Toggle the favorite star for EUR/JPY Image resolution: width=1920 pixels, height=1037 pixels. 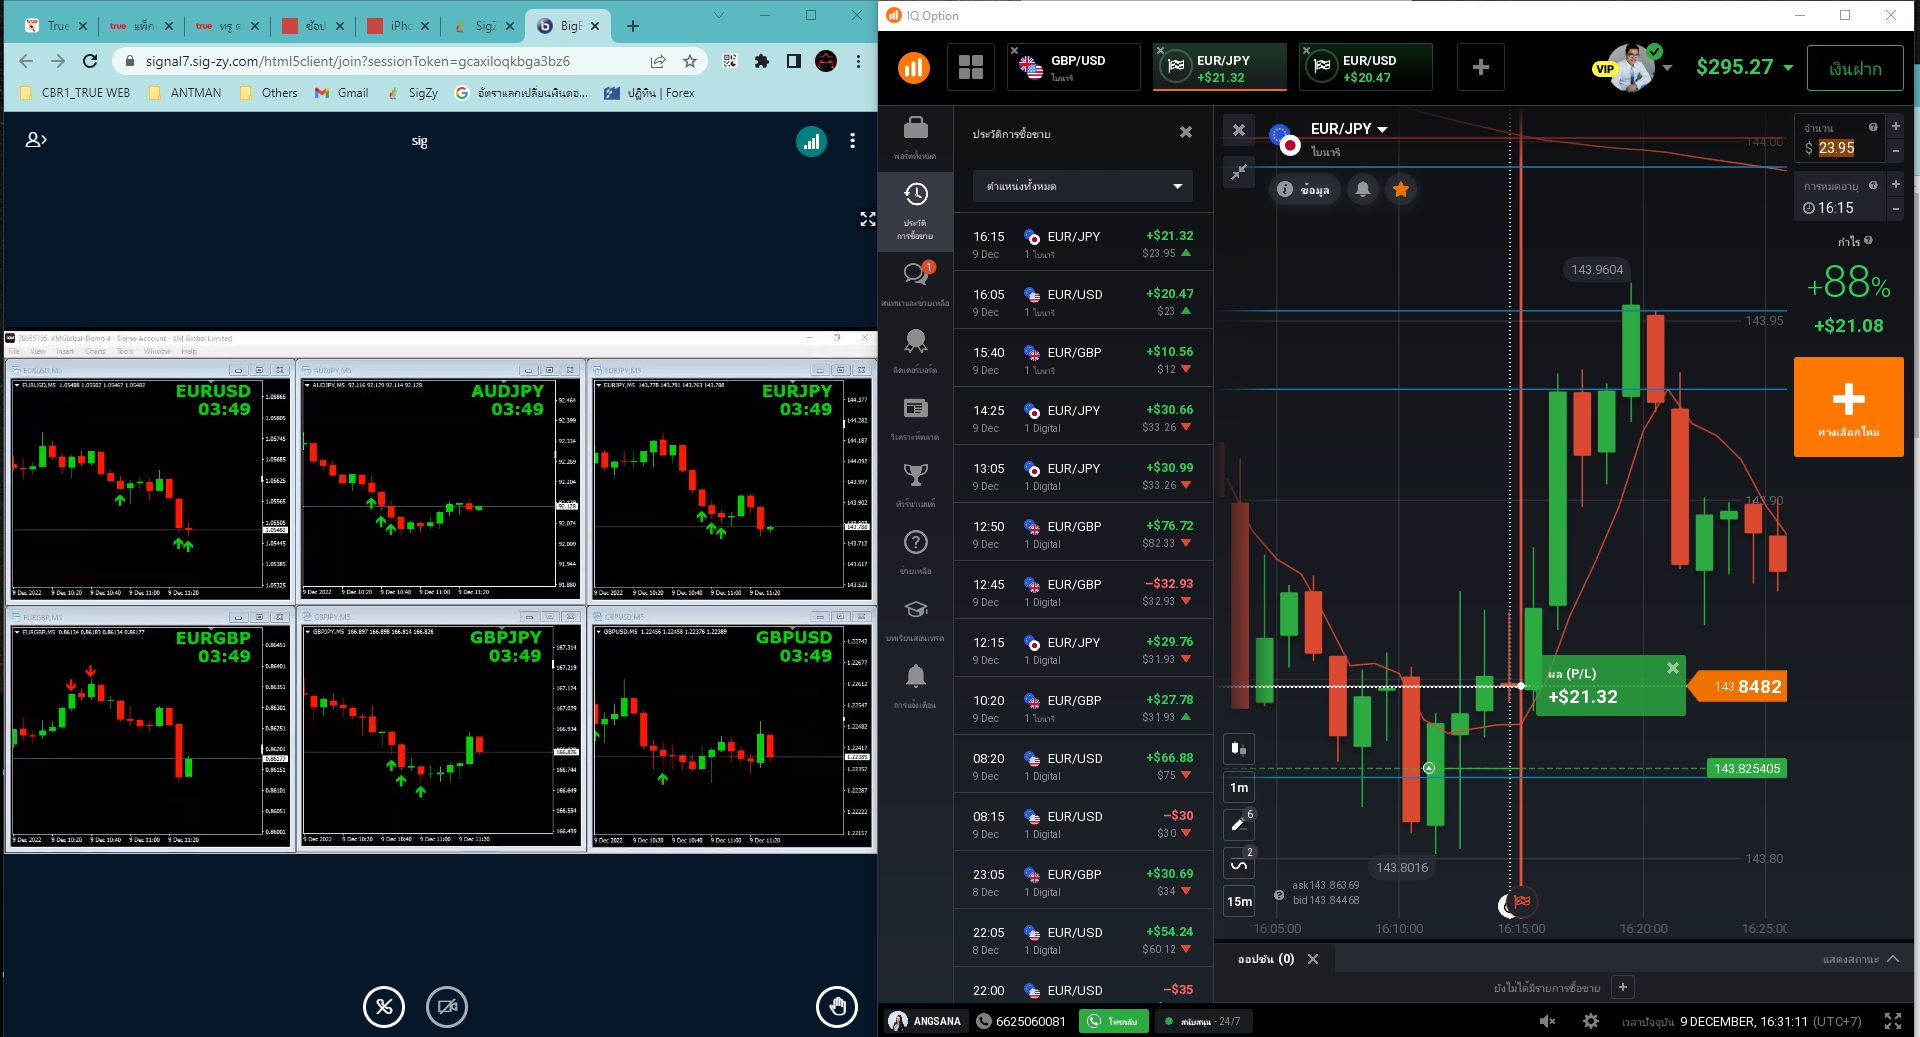pyautogui.click(x=1400, y=188)
